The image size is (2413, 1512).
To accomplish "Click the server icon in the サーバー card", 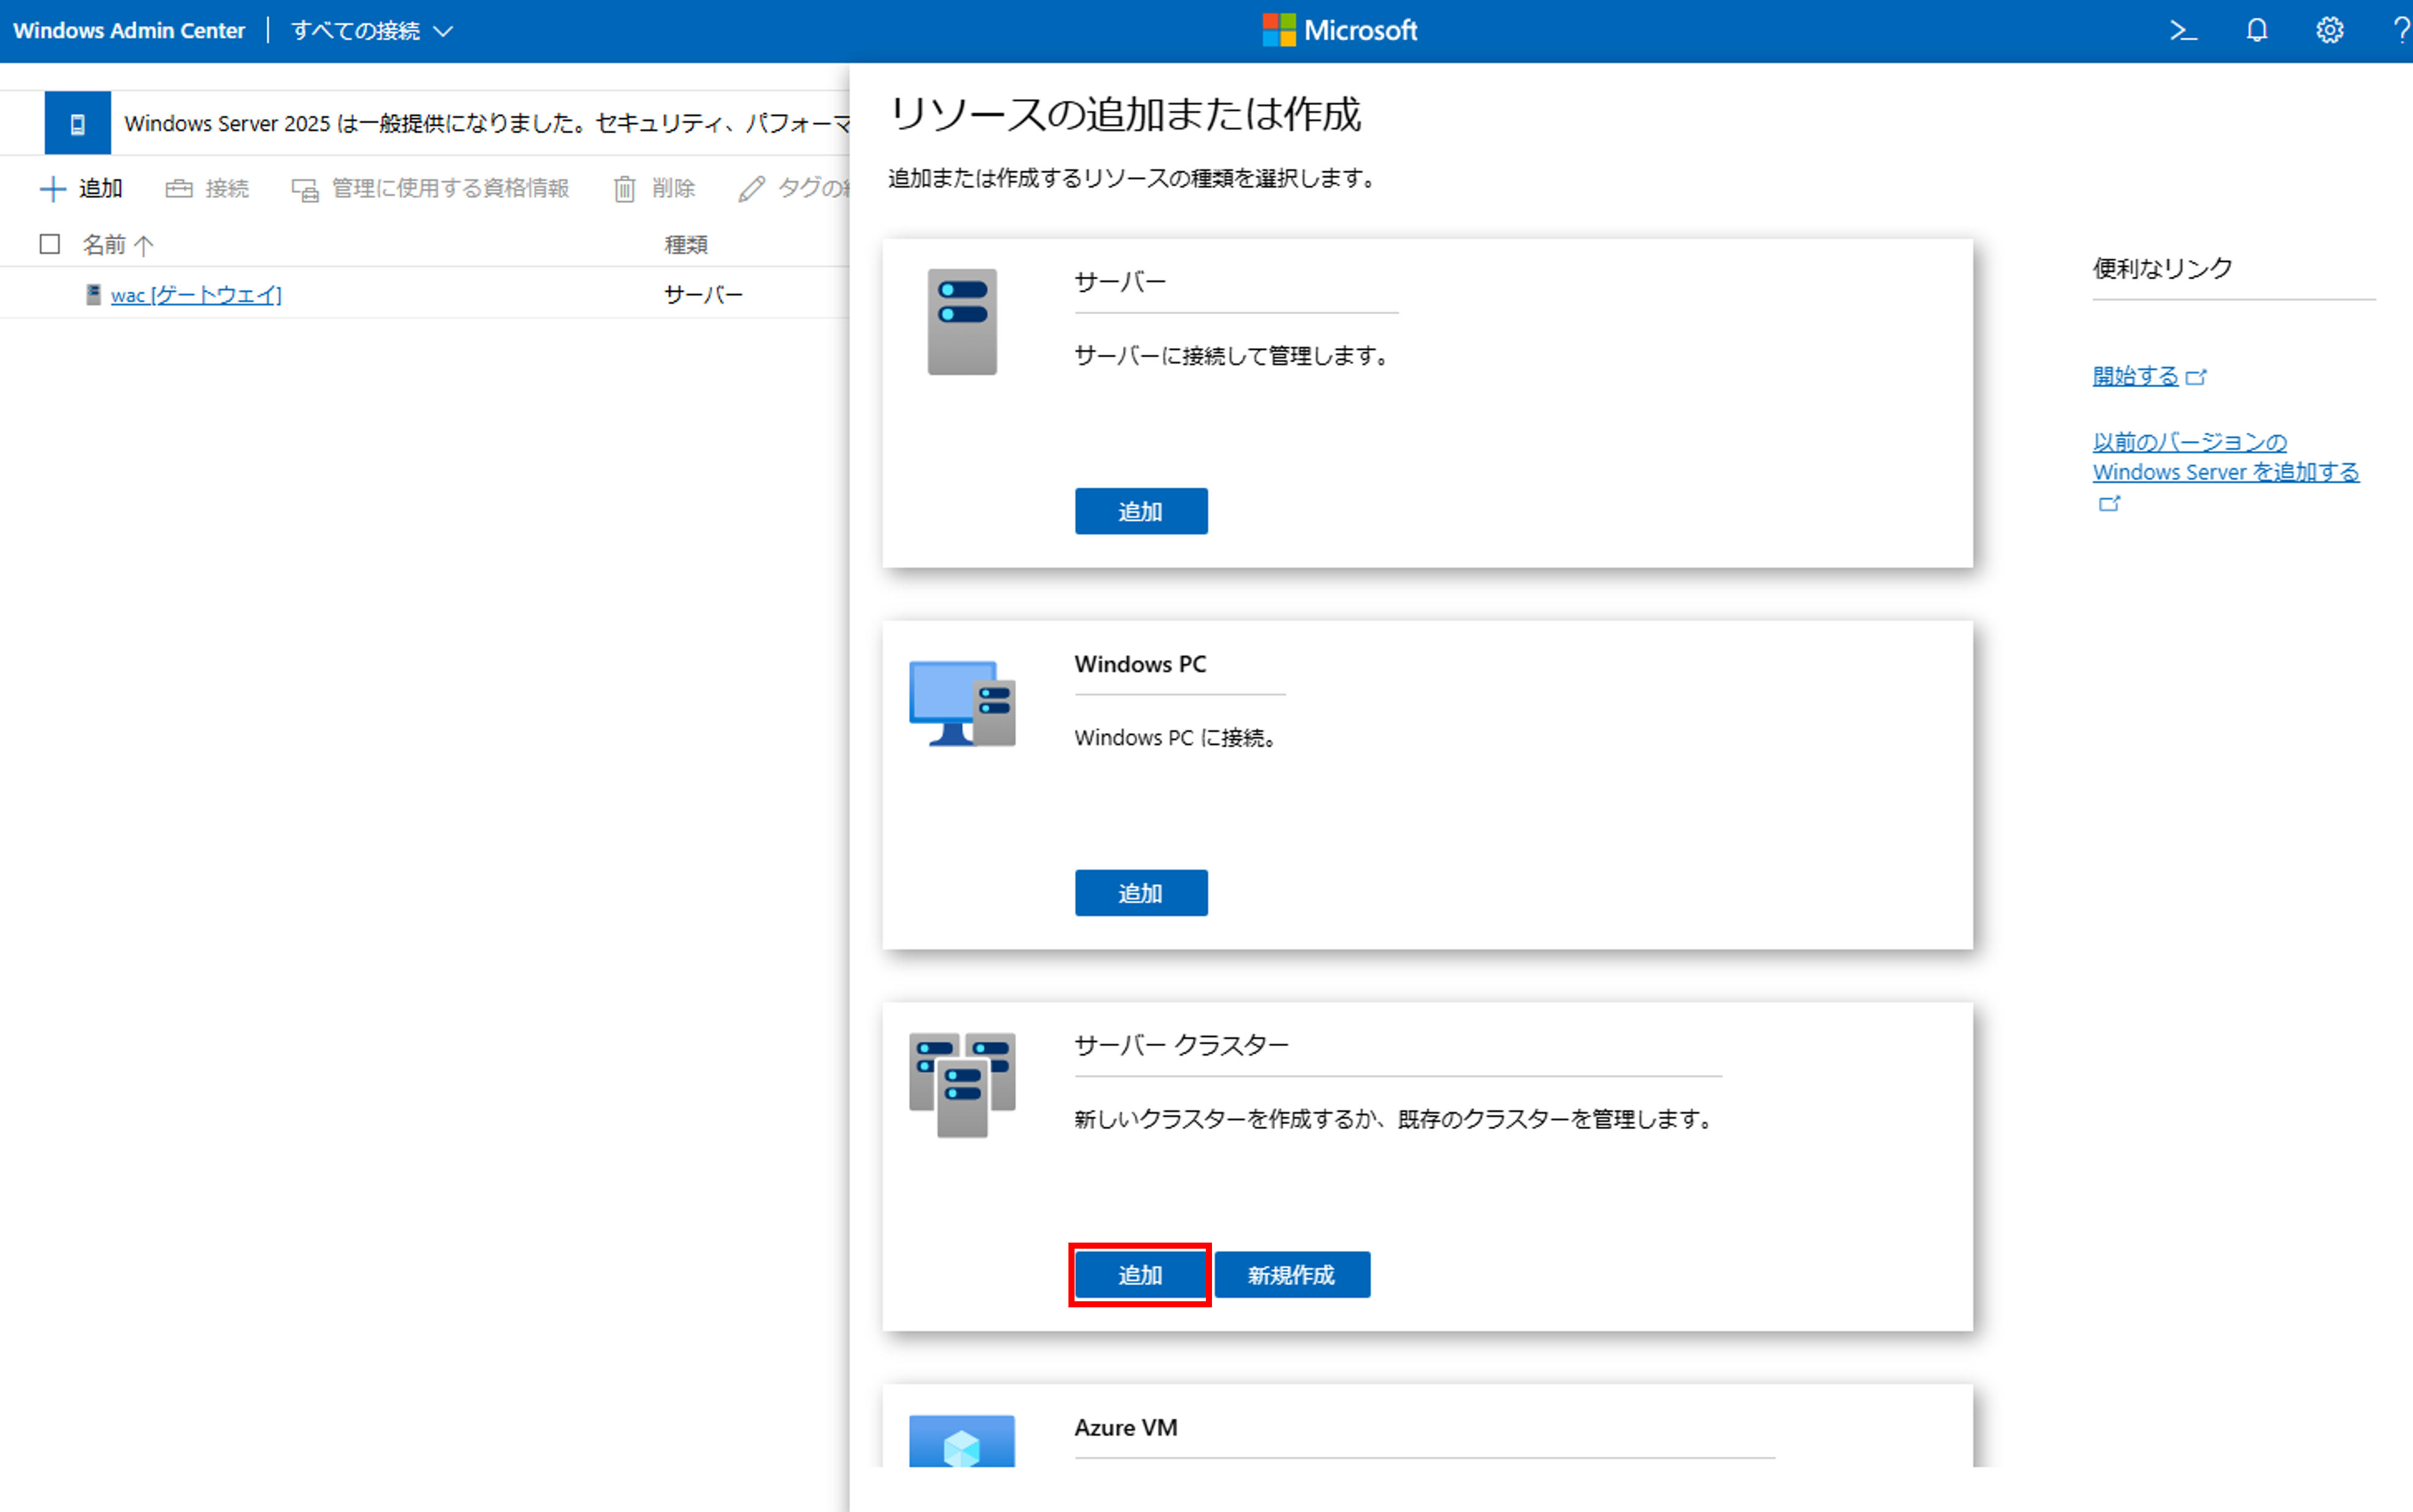I will click(x=961, y=322).
